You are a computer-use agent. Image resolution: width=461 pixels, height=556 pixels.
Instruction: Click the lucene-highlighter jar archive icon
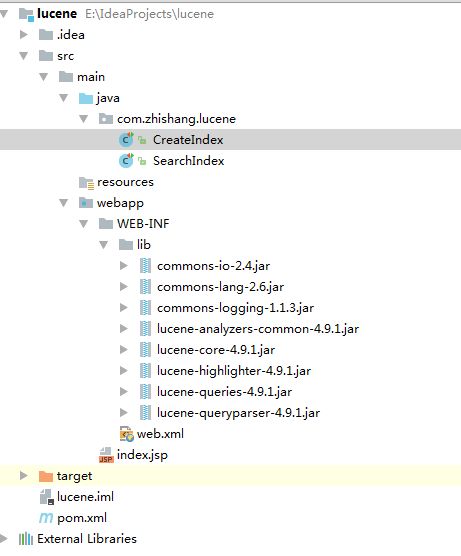pyautogui.click(x=145, y=371)
